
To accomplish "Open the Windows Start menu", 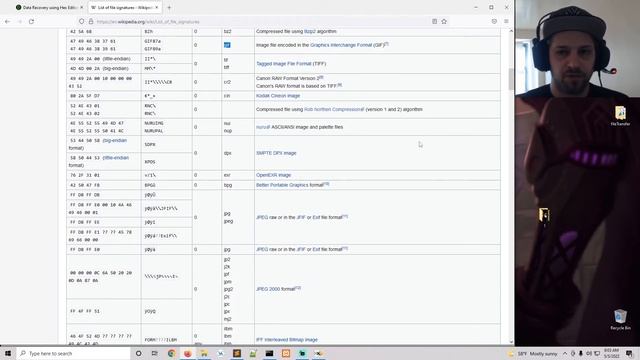I will pyautogui.click(x=8, y=353).
